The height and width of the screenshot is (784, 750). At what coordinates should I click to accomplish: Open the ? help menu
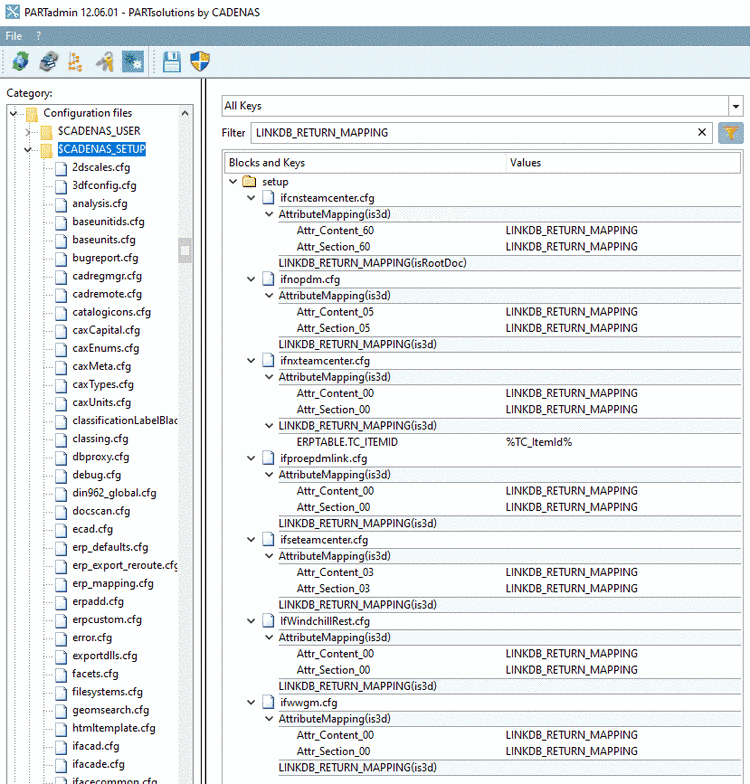point(39,35)
